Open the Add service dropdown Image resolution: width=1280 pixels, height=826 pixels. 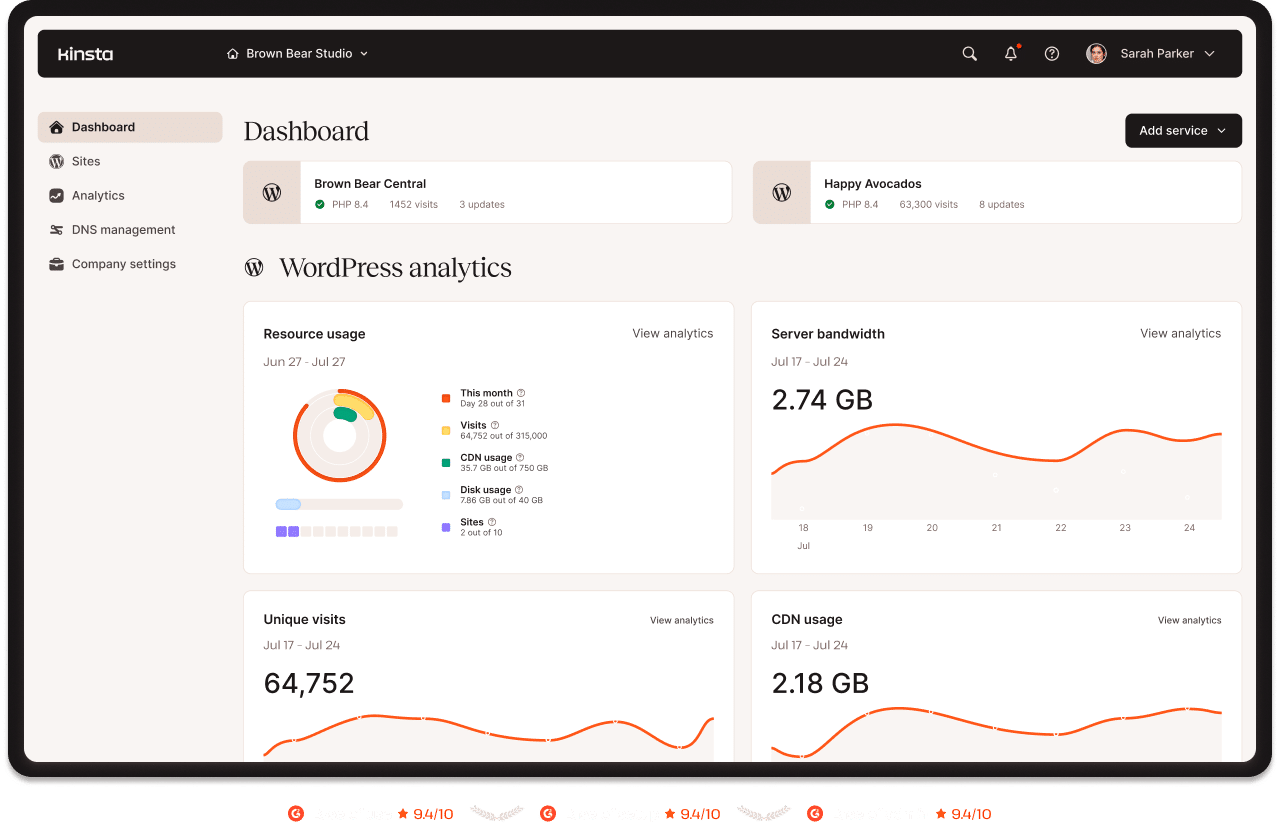point(1183,131)
